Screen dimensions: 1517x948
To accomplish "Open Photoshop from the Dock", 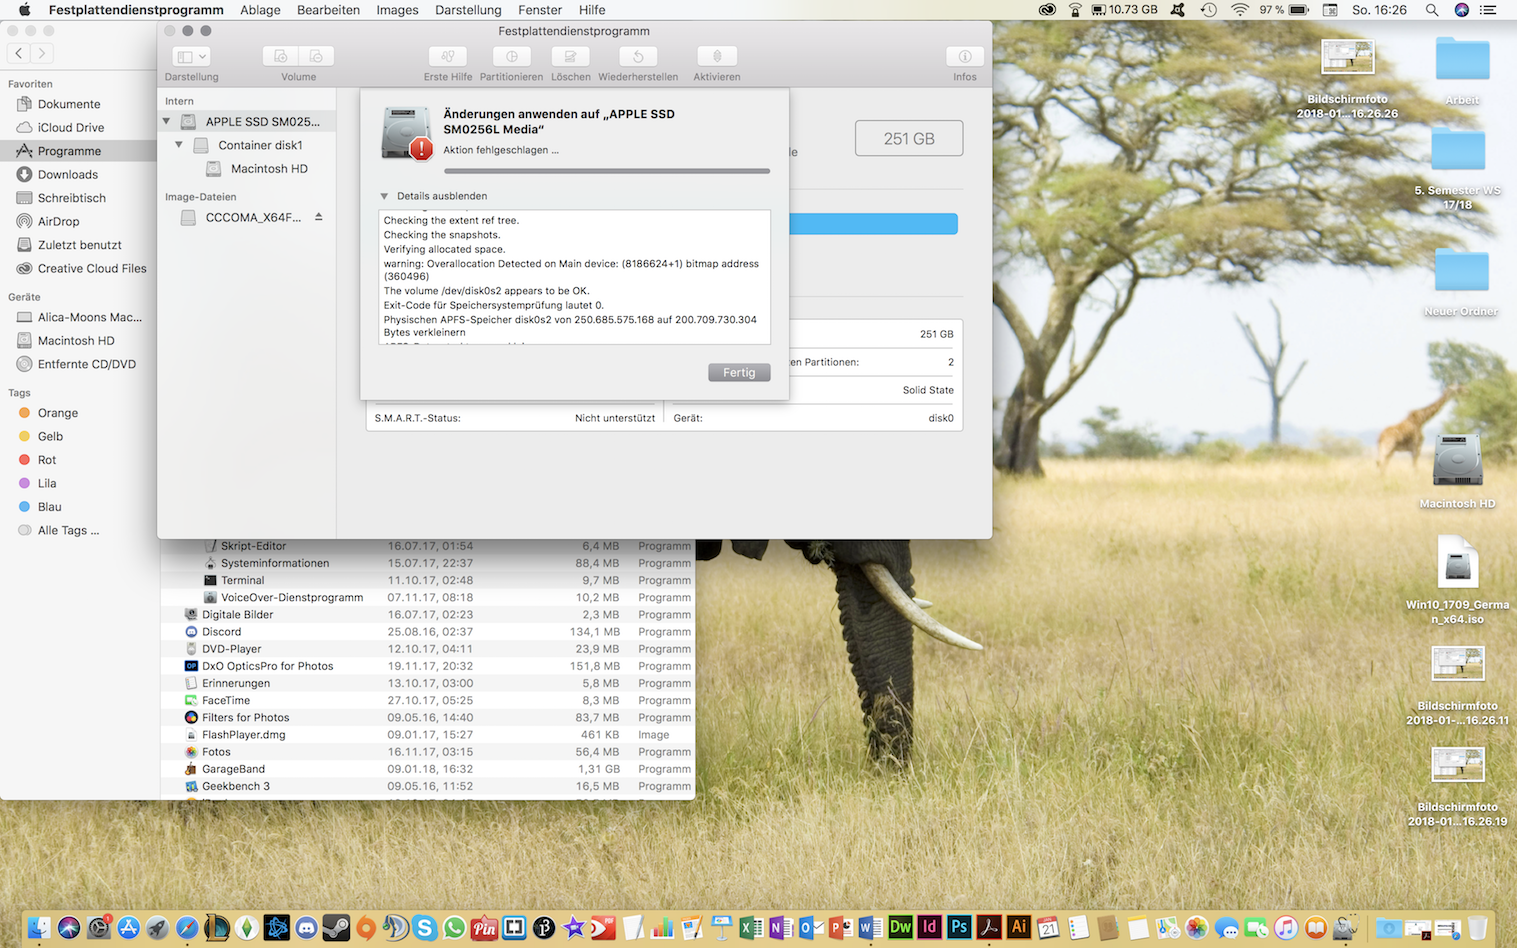I will (x=958, y=927).
